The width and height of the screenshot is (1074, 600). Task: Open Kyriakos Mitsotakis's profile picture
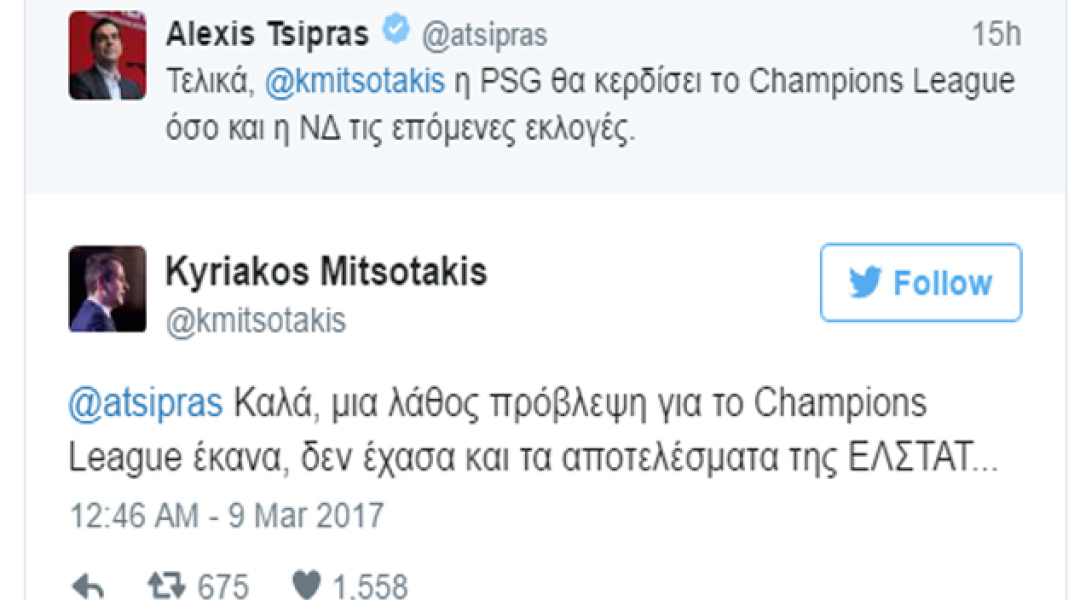107,289
